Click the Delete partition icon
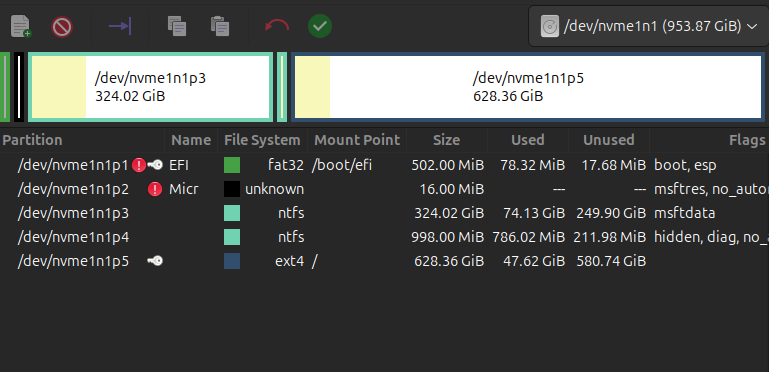 point(62,26)
